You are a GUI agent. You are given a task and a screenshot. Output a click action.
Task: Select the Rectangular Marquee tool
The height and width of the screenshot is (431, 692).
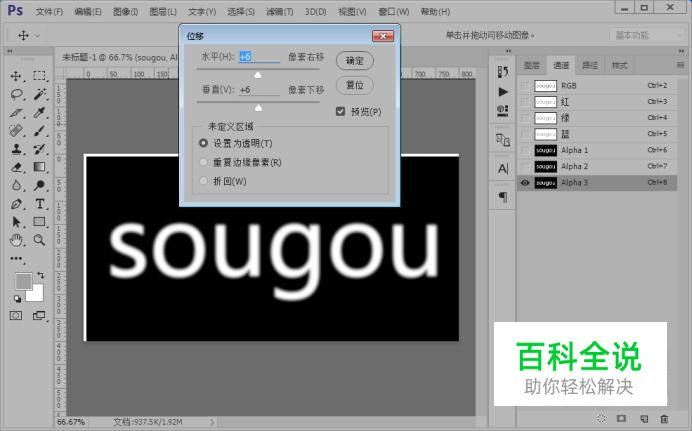pyautogui.click(x=39, y=75)
